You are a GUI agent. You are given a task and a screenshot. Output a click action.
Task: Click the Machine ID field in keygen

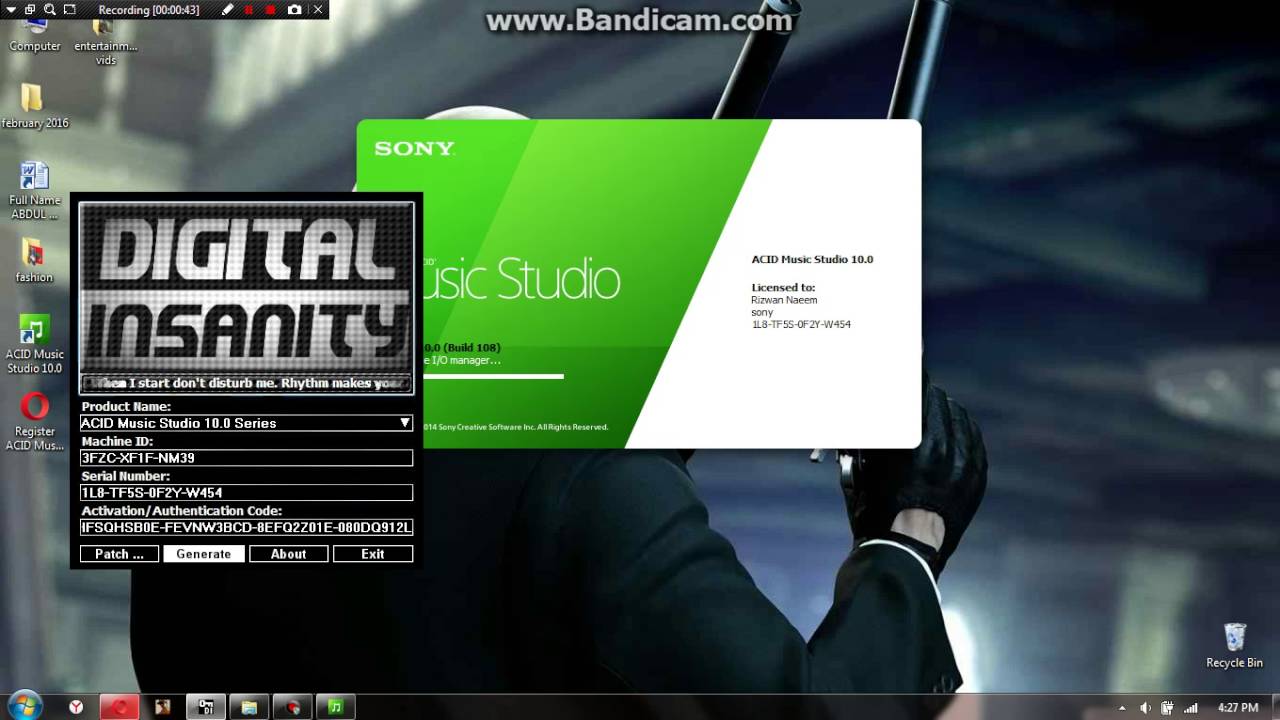[x=246, y=458]
